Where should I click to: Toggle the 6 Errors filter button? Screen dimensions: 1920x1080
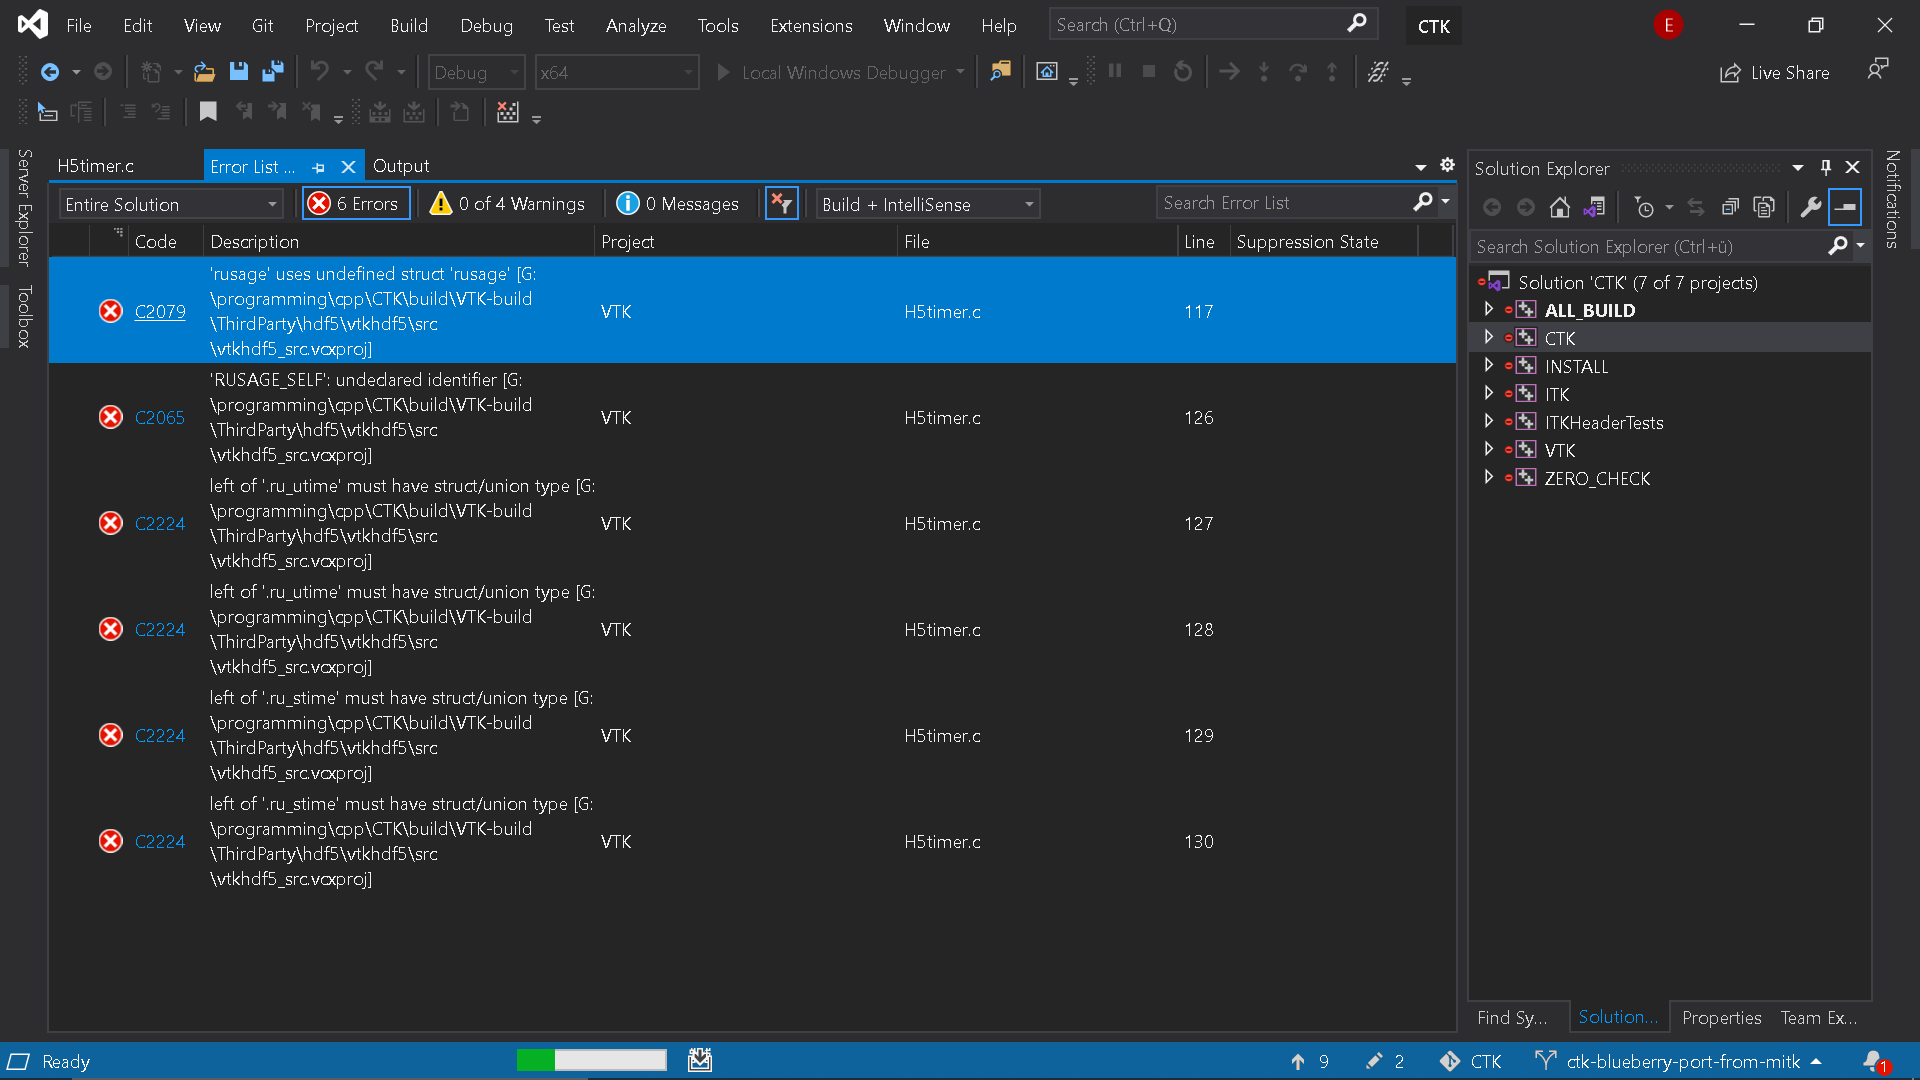click(x=355, y=203)
